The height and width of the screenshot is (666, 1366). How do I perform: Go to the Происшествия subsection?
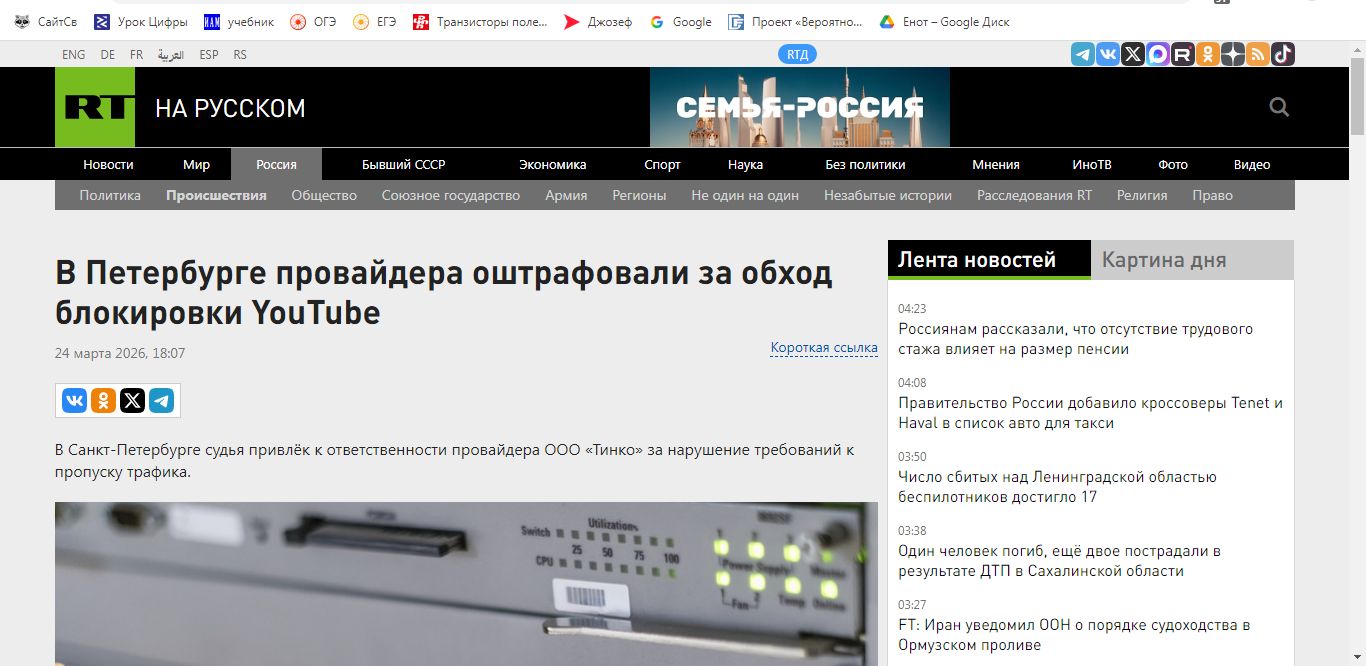216,195
